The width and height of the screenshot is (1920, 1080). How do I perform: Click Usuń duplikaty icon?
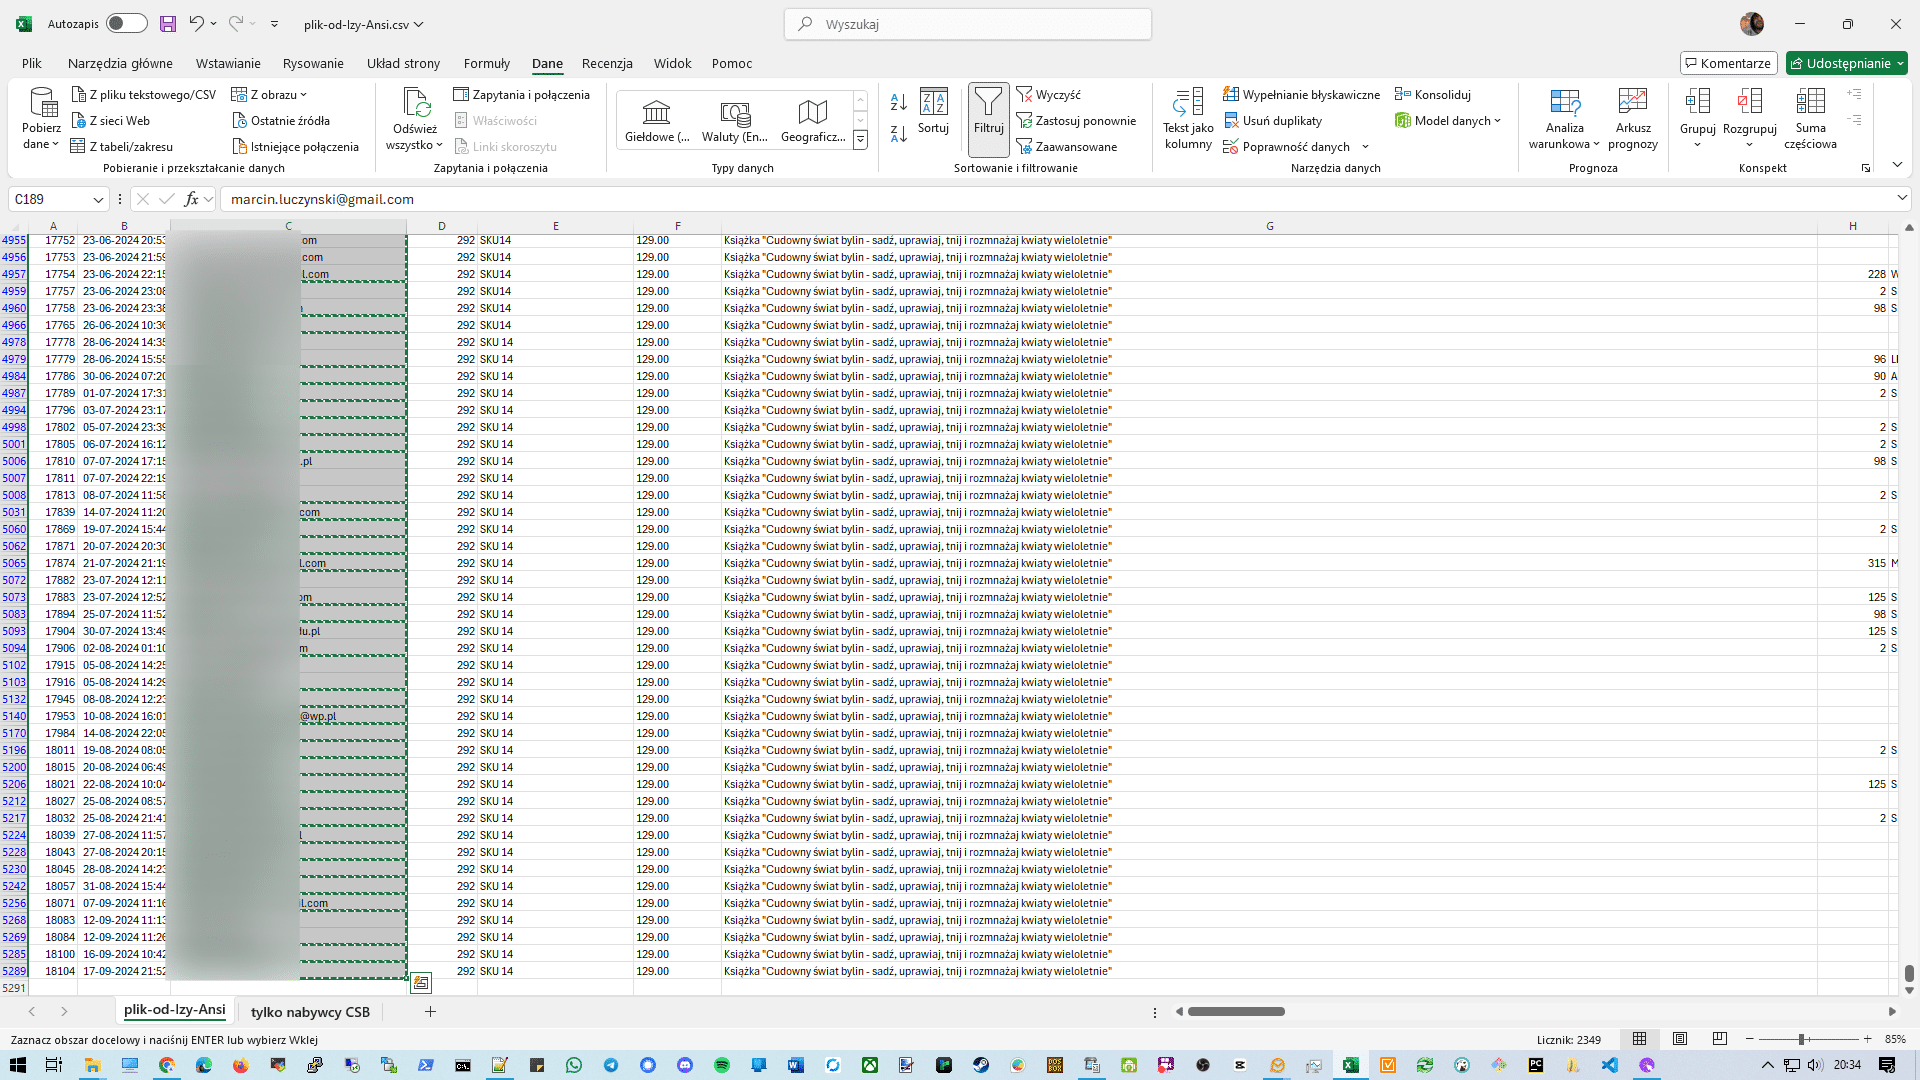tap(1232, 121)
